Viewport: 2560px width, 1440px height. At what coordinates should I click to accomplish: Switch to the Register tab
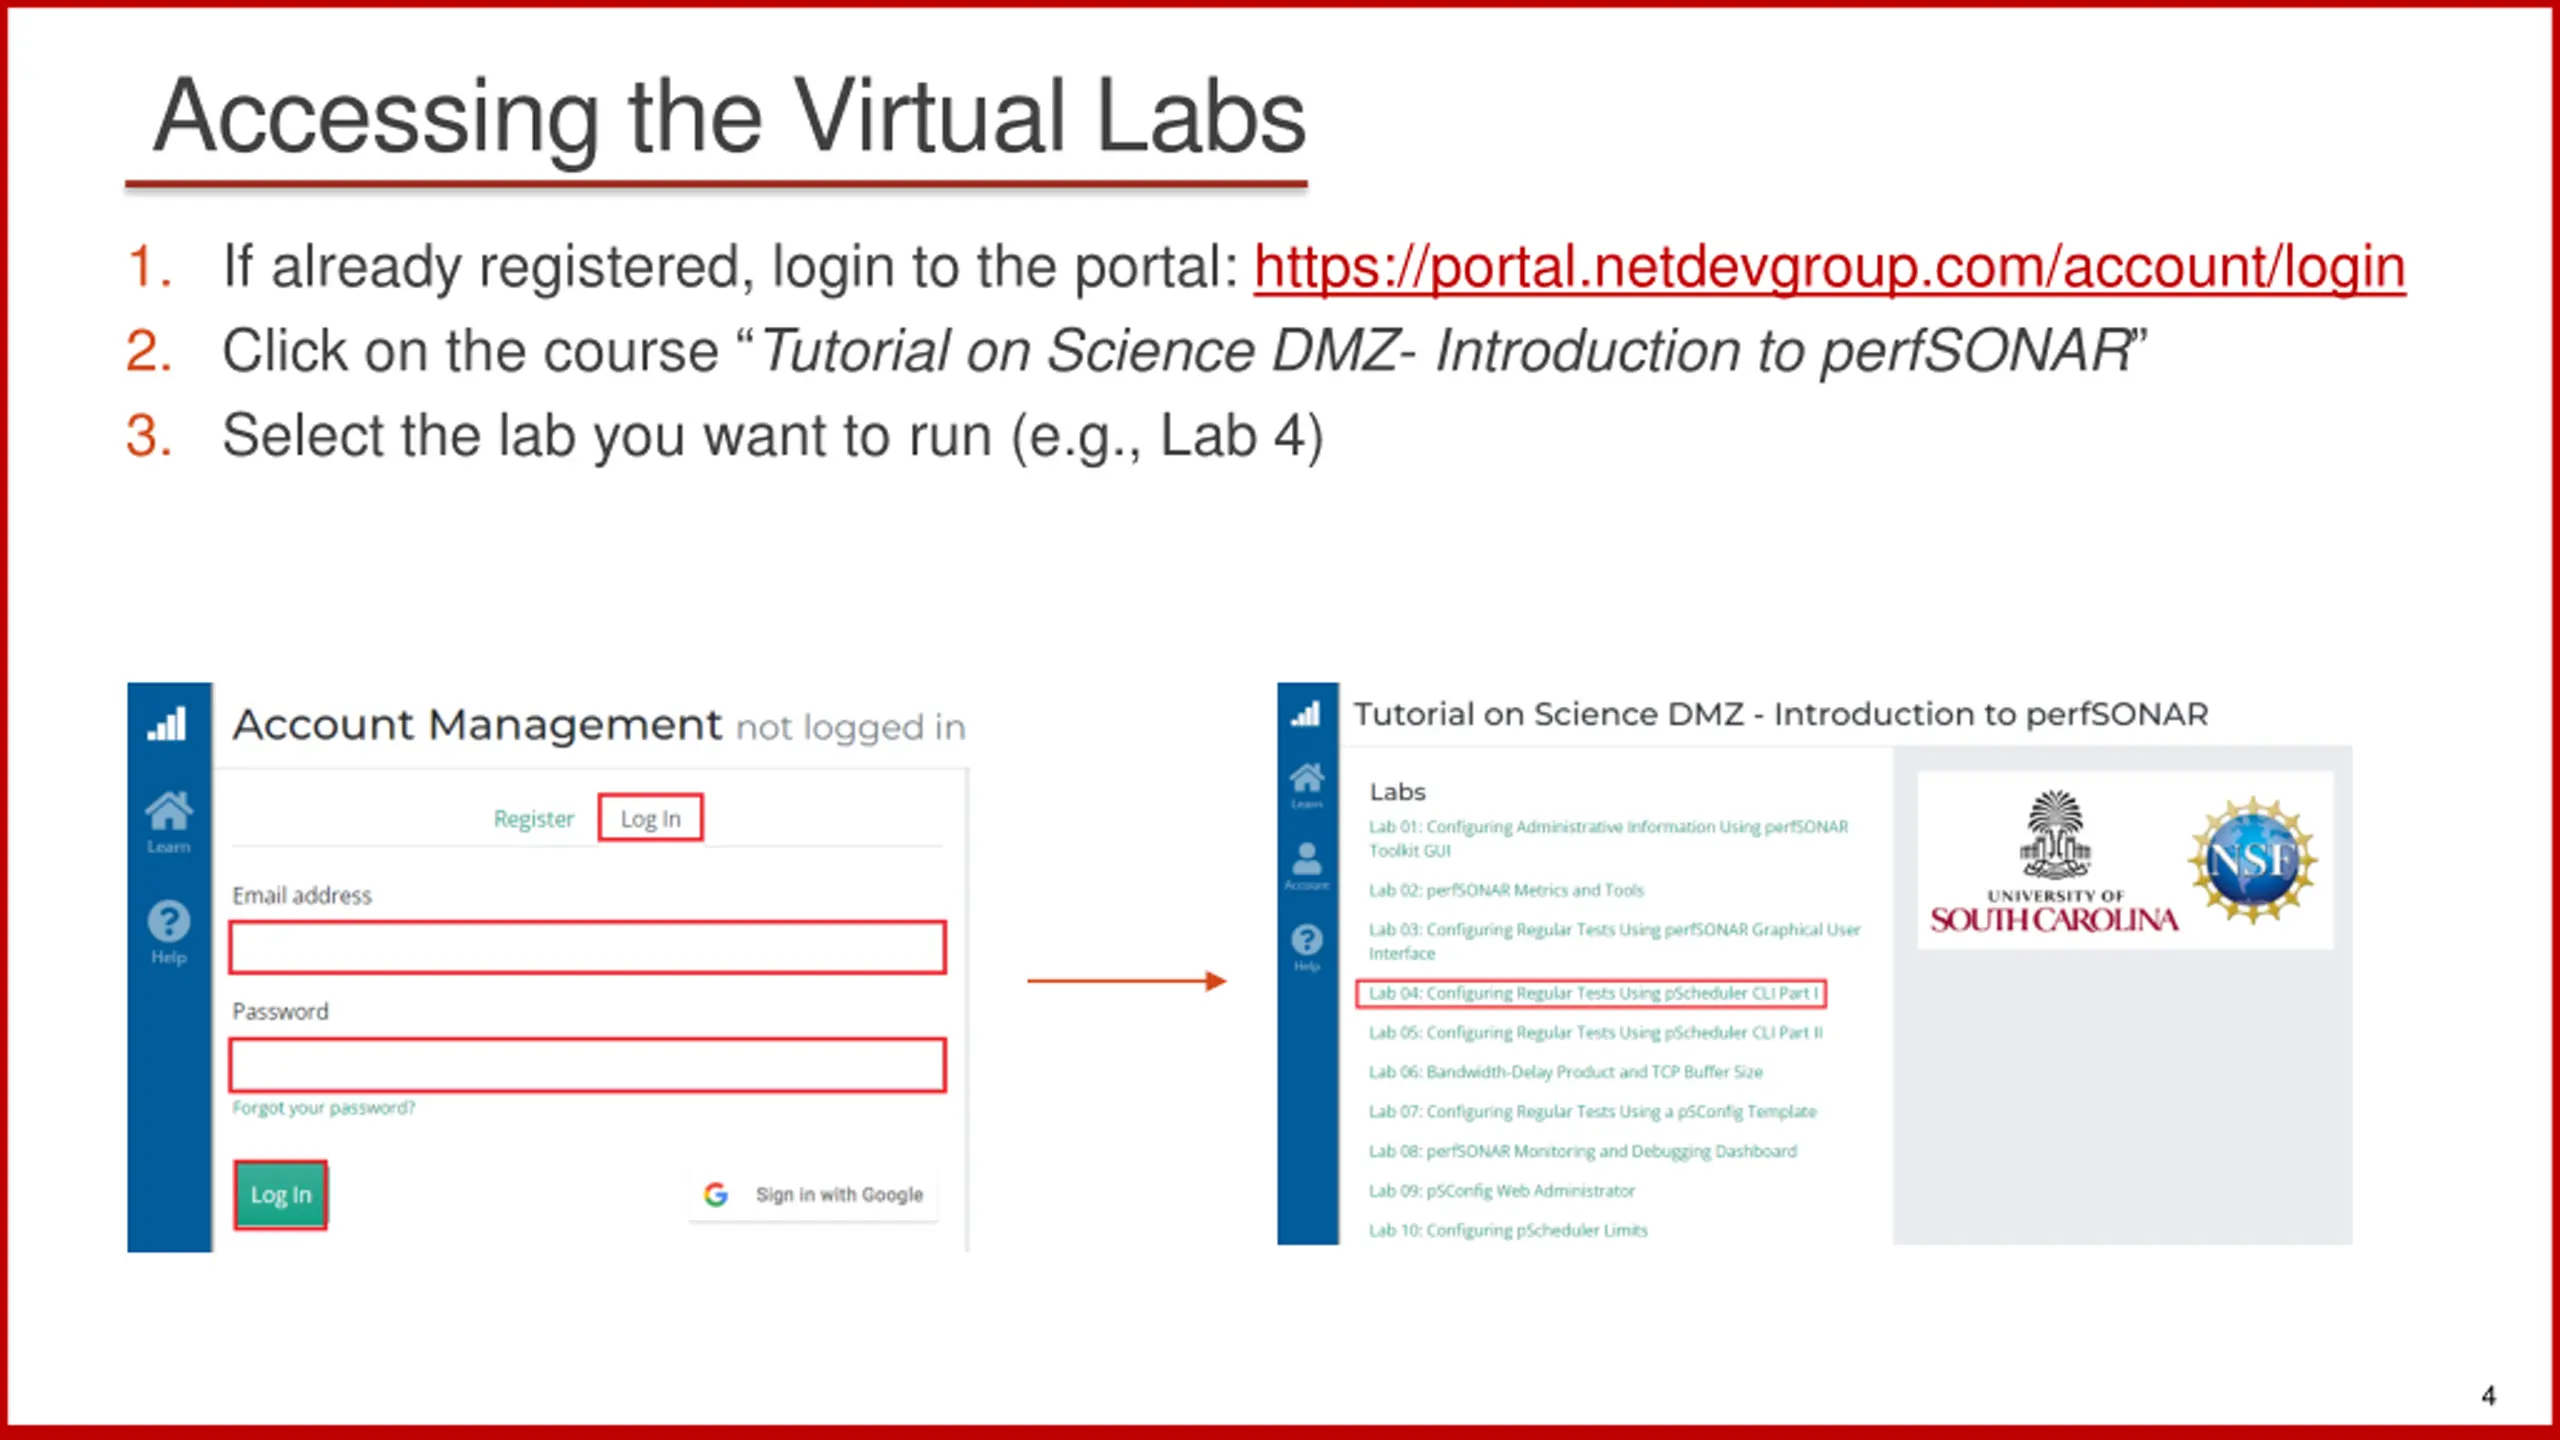coord(533,819)
